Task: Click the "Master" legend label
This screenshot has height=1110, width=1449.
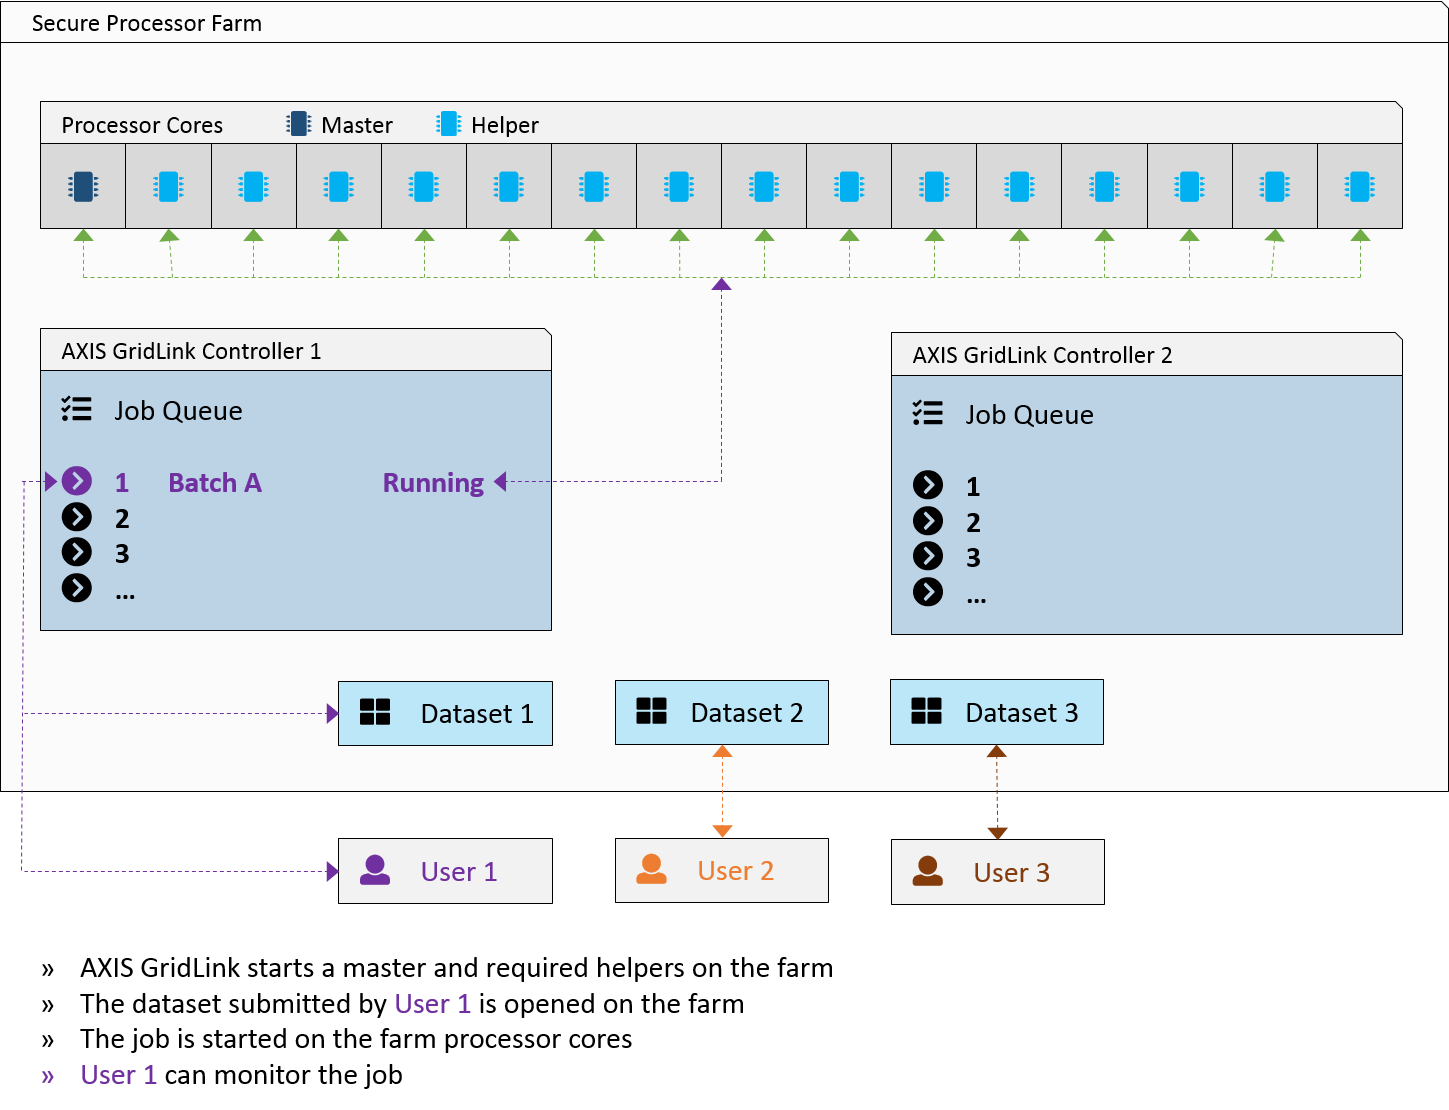Action: [x=357, y=125]
